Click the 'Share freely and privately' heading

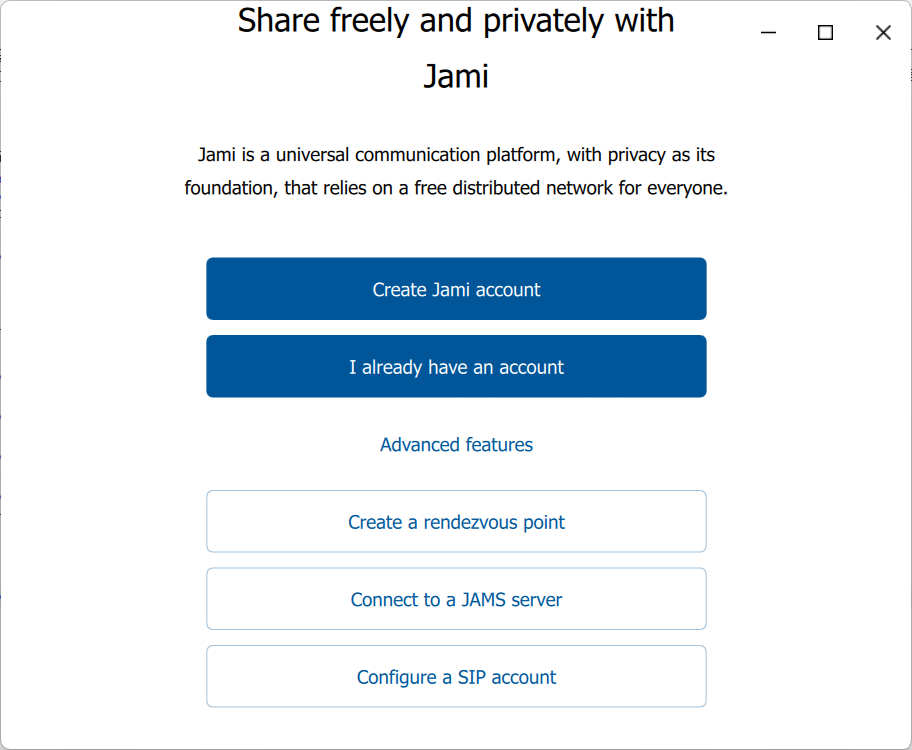coord(456,20)
